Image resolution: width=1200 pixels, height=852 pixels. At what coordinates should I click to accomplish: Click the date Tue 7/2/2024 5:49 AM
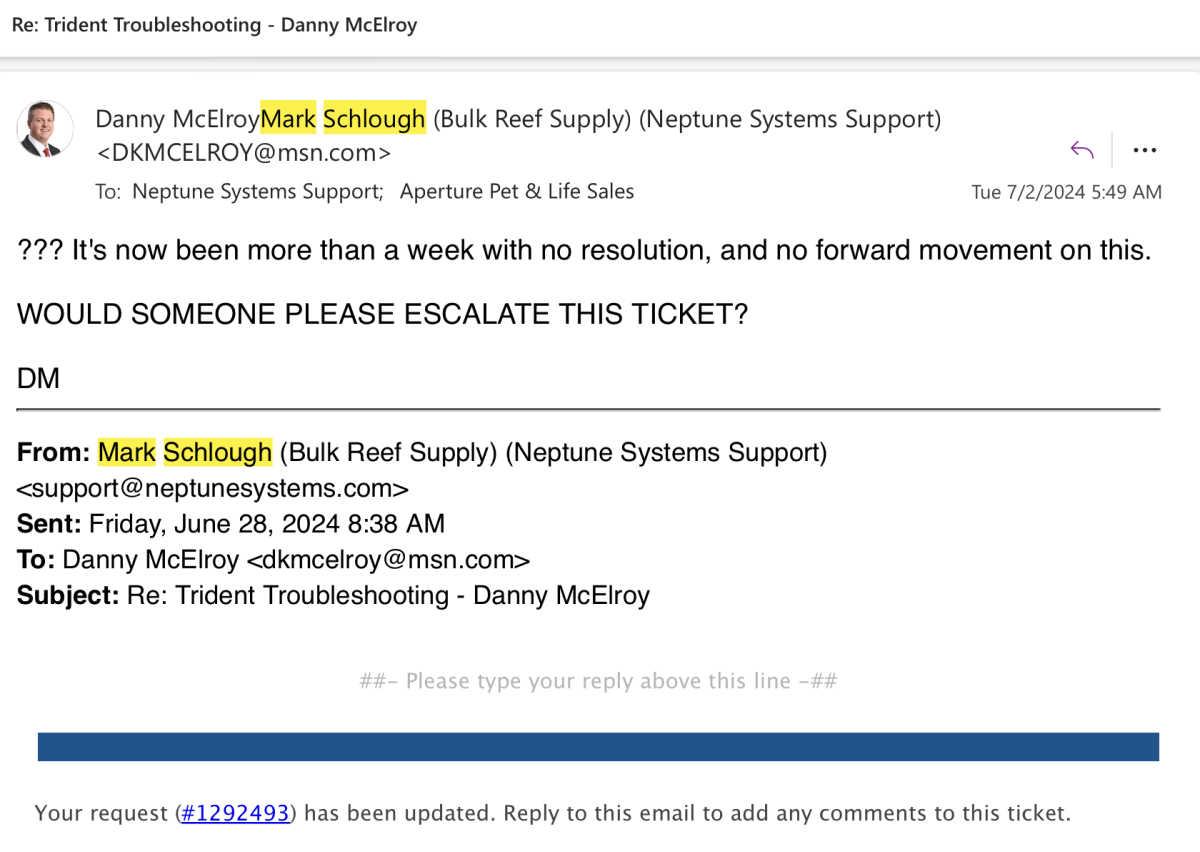(x=1067, y=192)
